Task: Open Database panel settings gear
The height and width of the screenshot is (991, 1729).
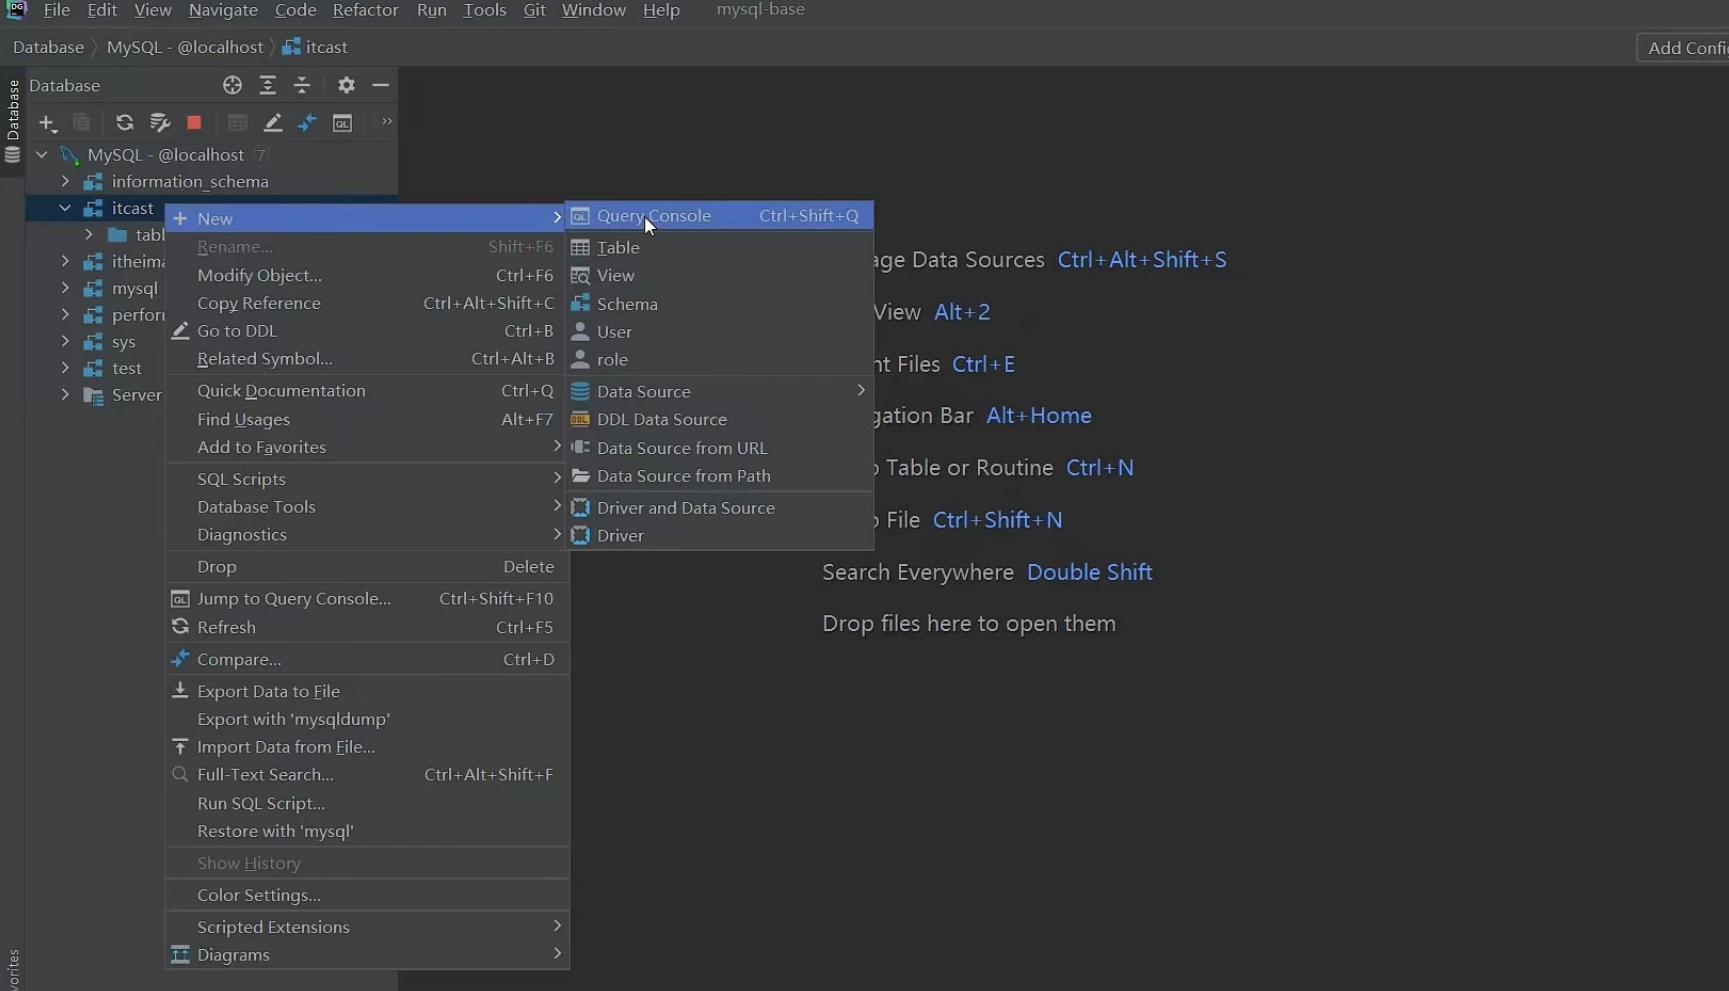Action: click(x=346, y=85)
